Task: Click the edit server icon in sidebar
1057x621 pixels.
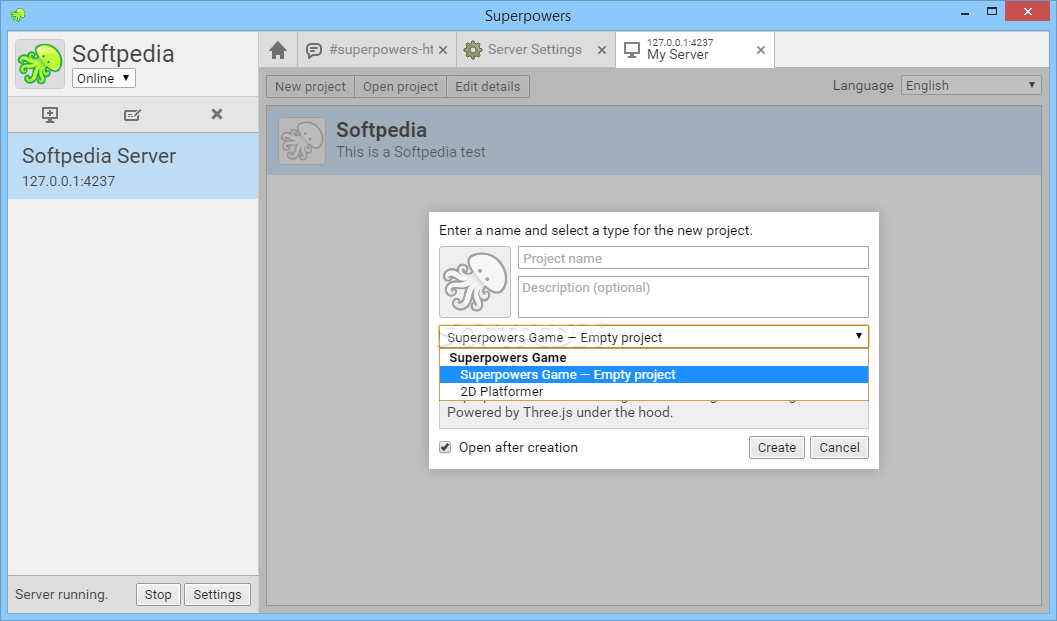Action: point(132,115)
